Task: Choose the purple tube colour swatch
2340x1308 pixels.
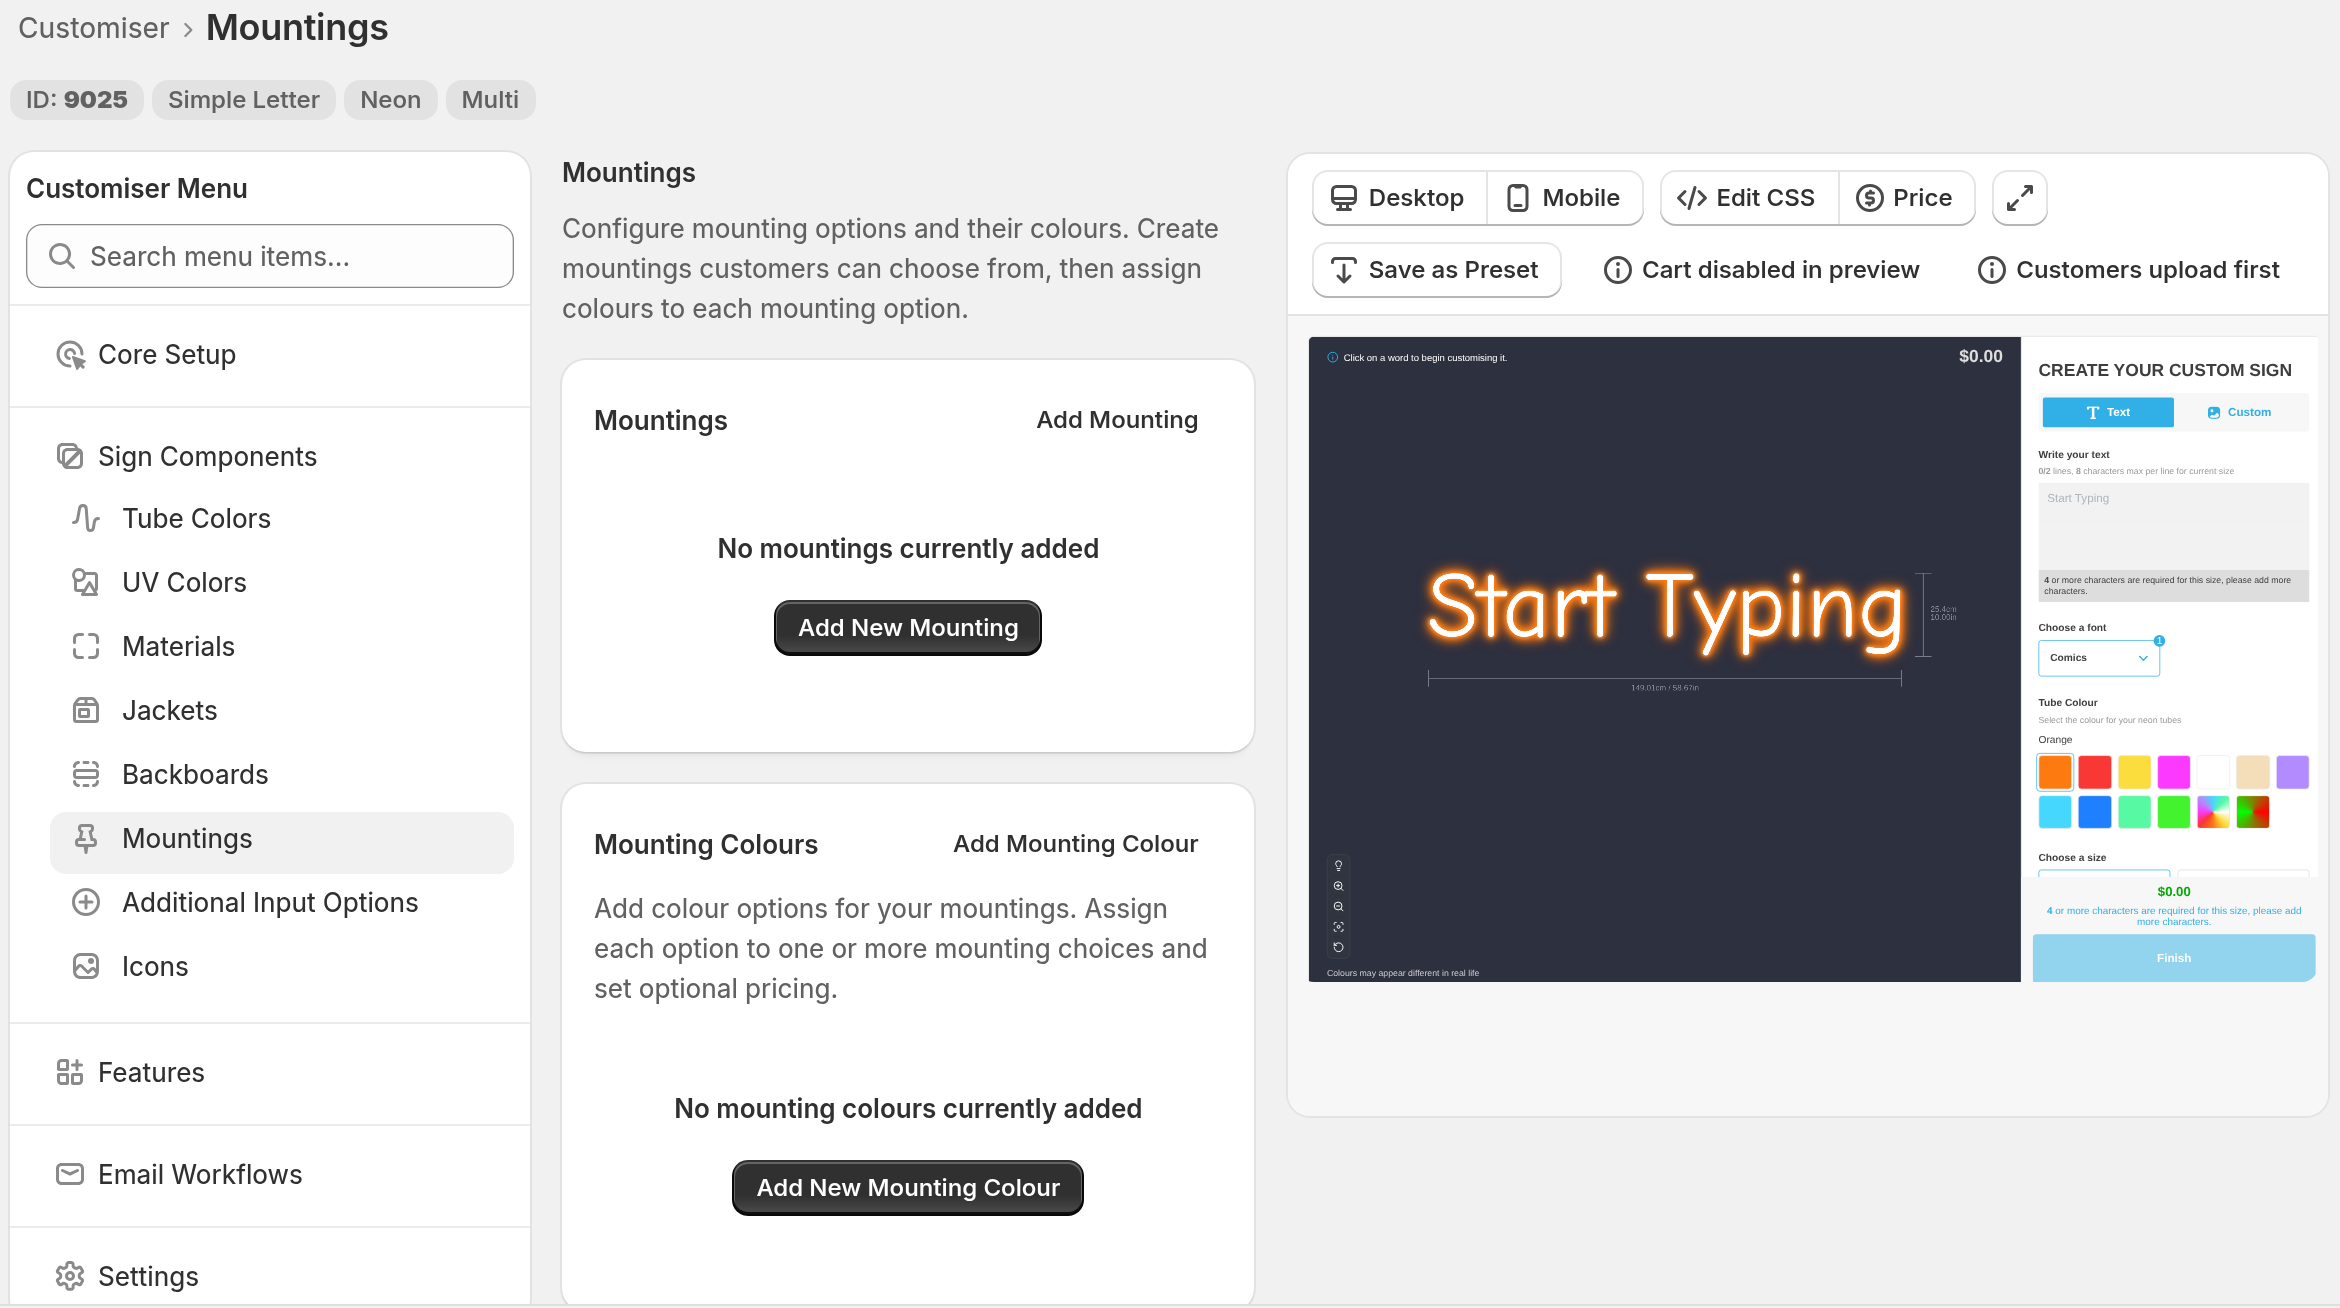Action: point(2292,772)
